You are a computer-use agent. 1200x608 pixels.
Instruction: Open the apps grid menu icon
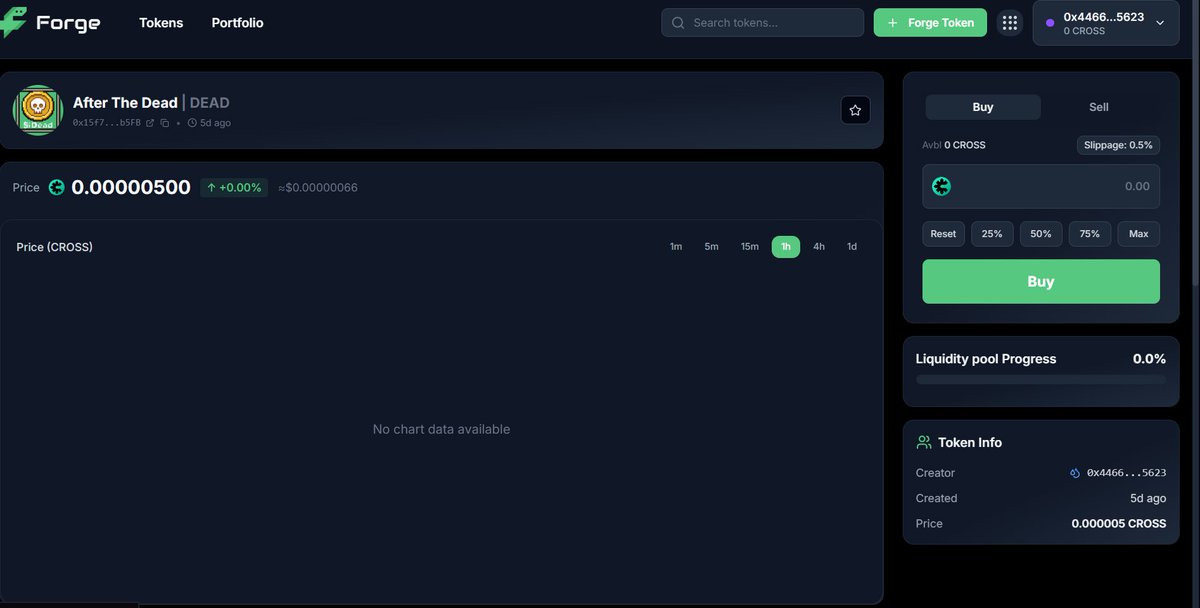(1010, 23)
